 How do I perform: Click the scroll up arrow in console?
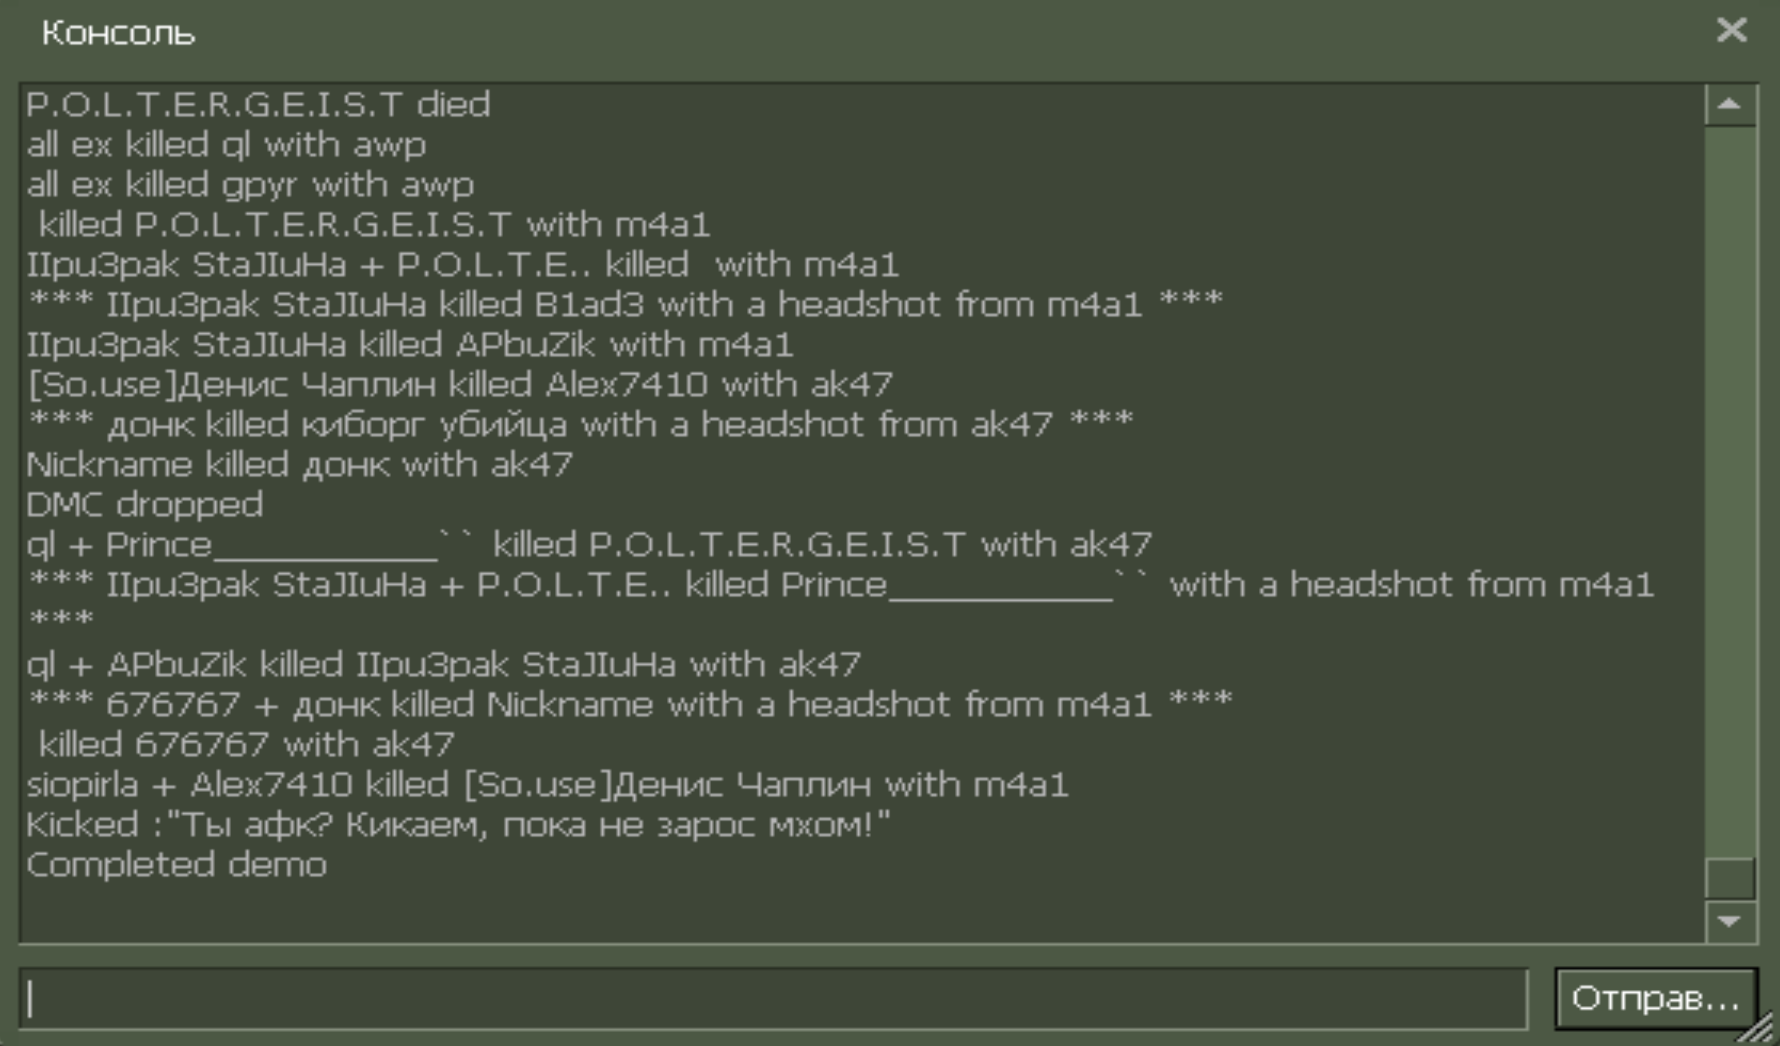point(1730,105)
